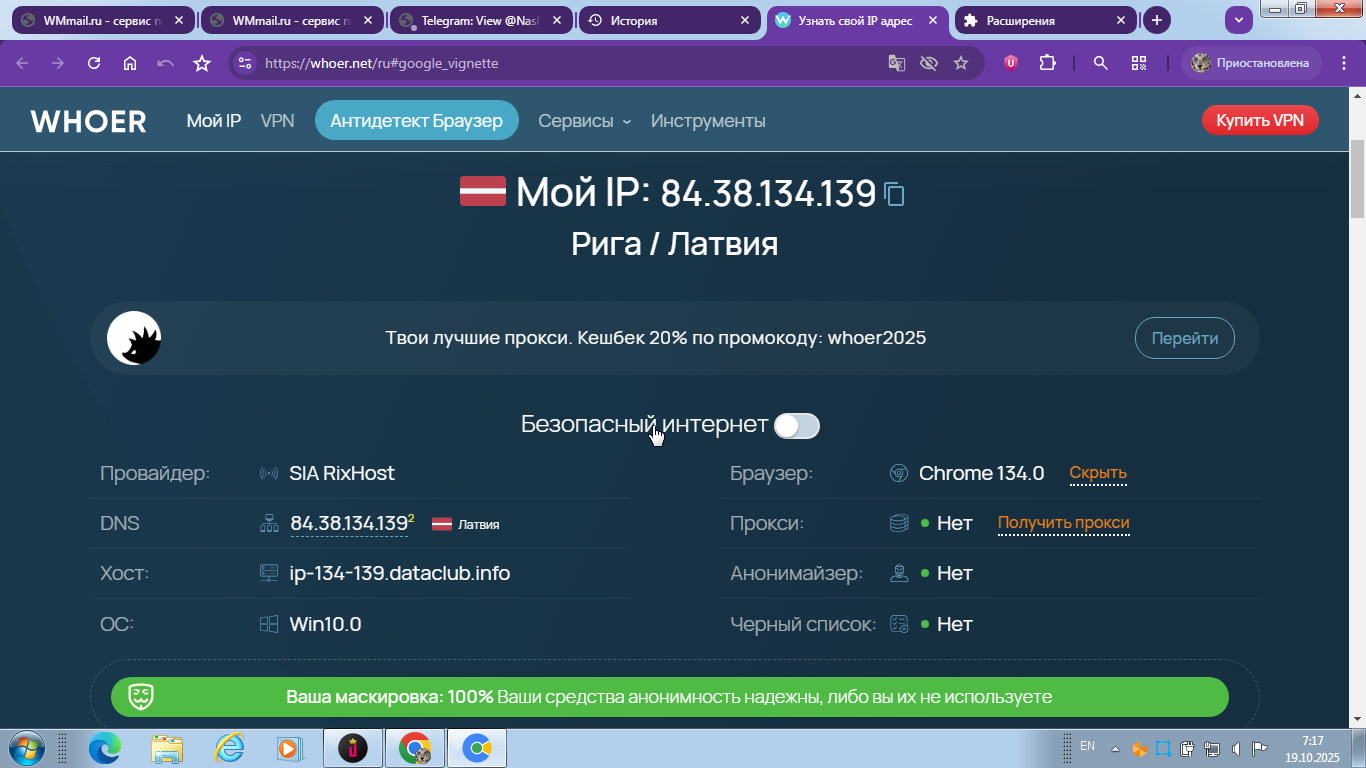Open the Инструменты menu item
Viewport: 1366px width, 768px height.
[x=708, y=121]
